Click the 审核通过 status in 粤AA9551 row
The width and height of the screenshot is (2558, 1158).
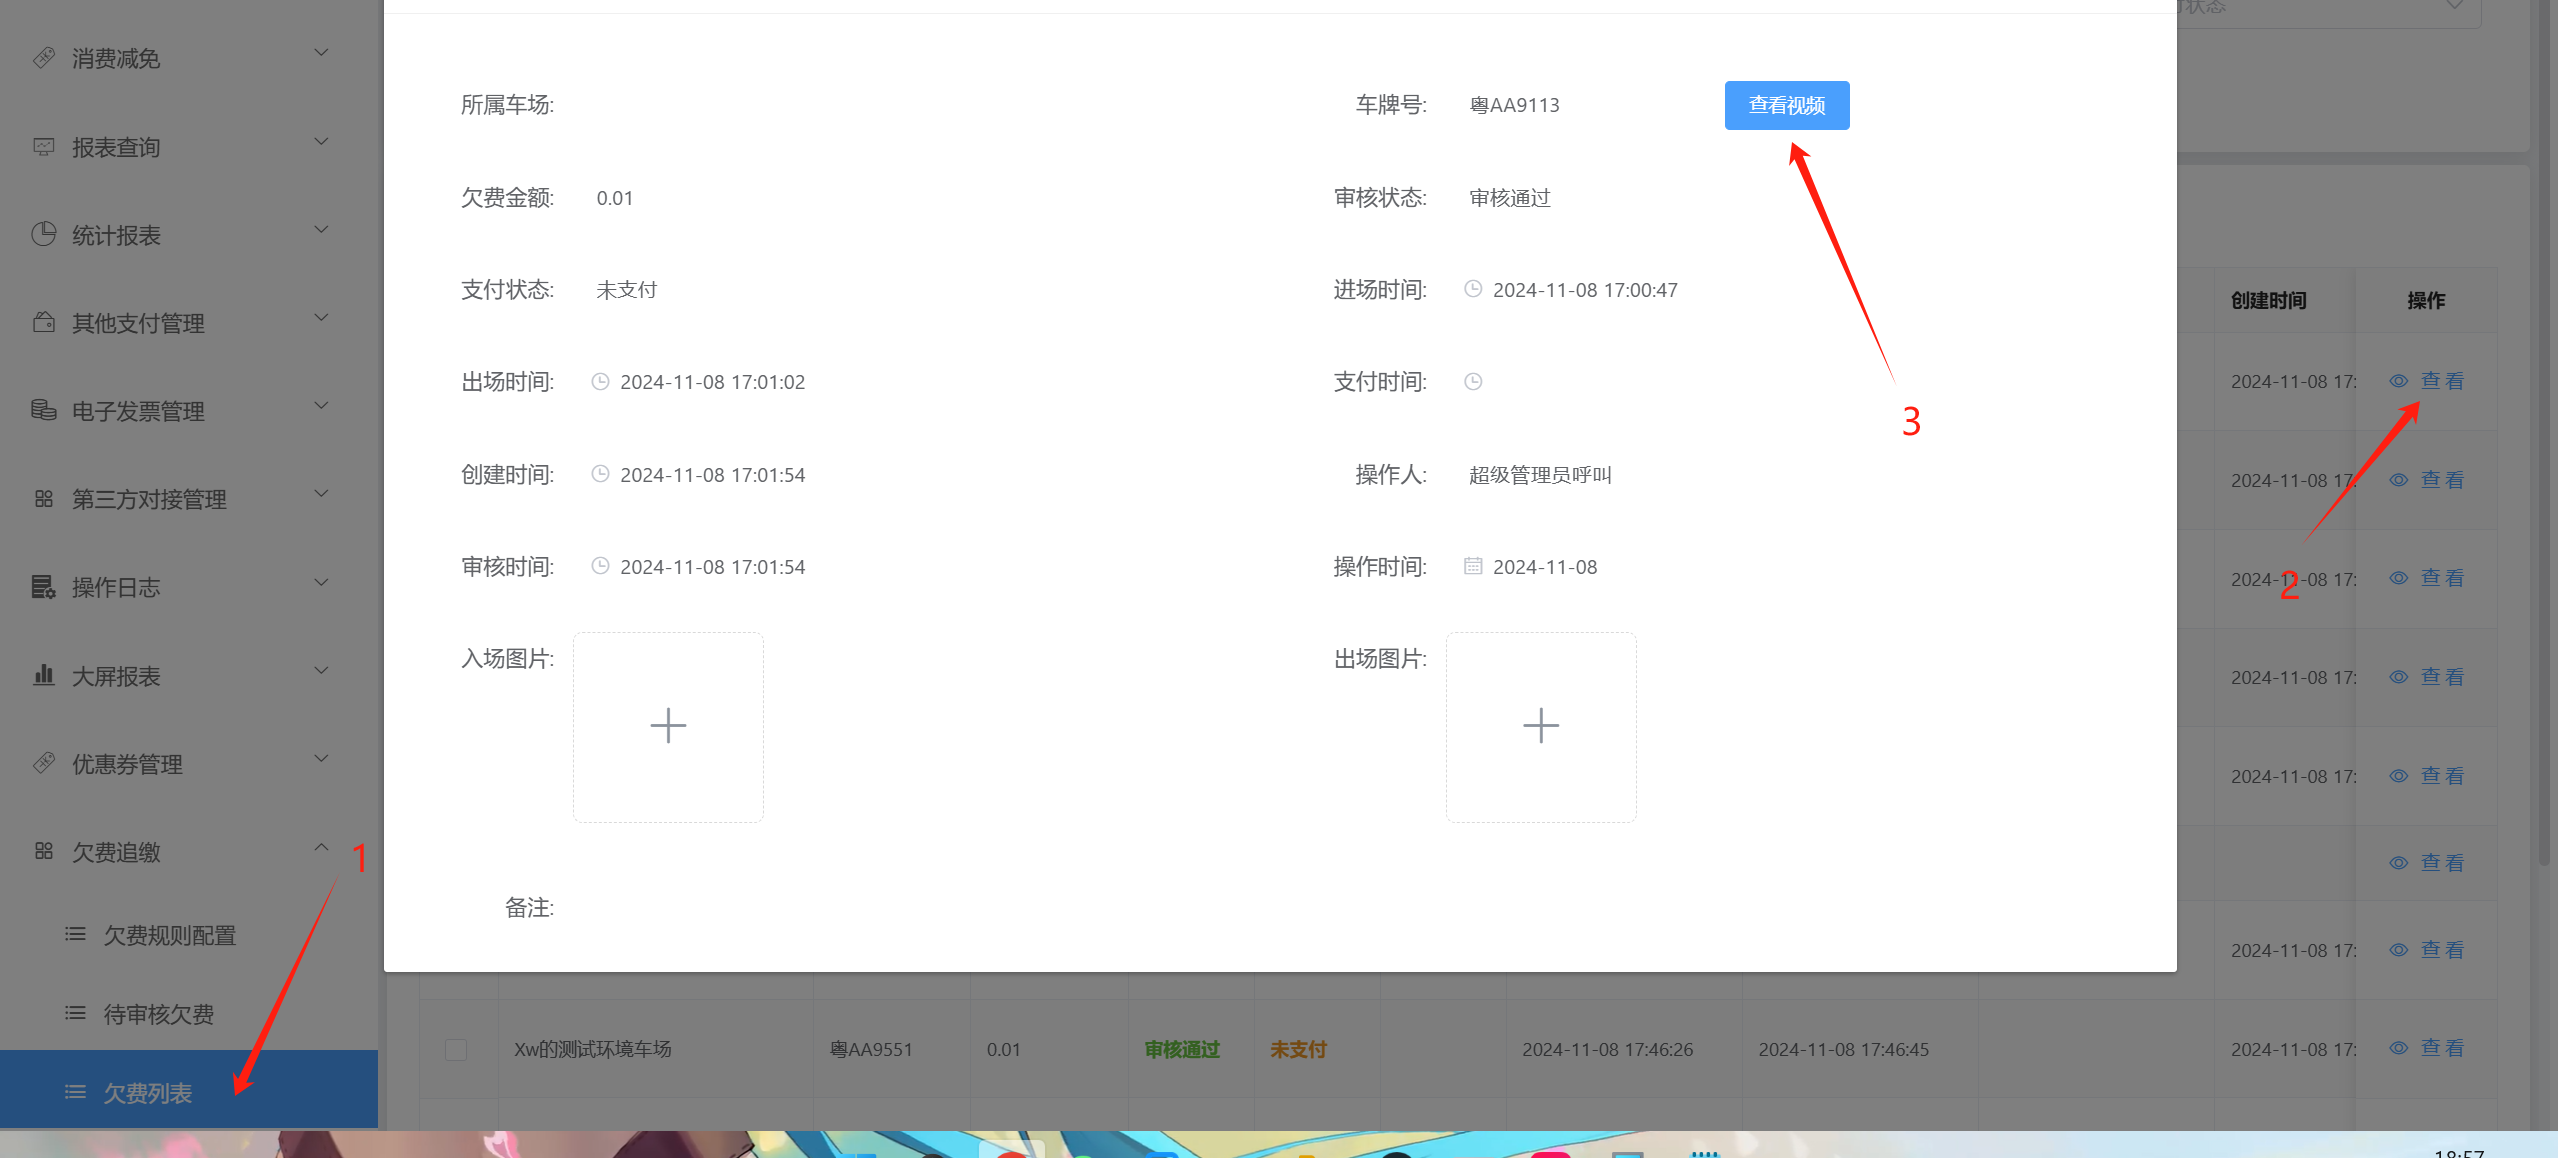click(1182, 1049)
